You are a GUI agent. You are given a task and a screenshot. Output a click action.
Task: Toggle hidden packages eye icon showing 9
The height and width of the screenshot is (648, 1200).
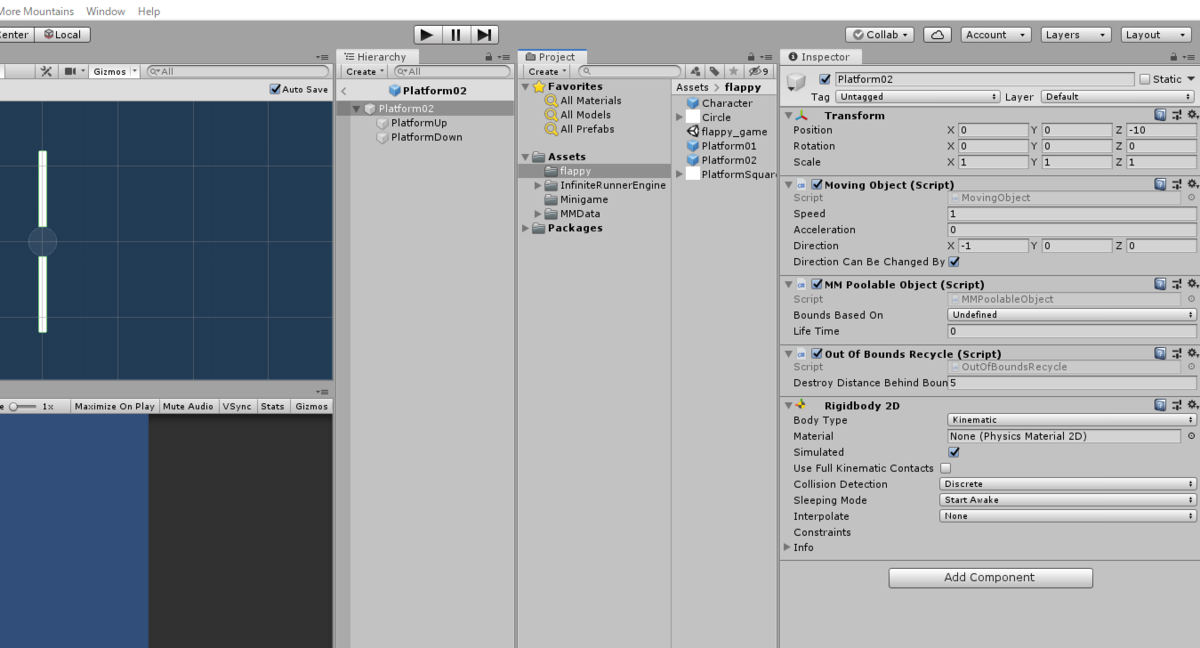click(x=759, y=71)
